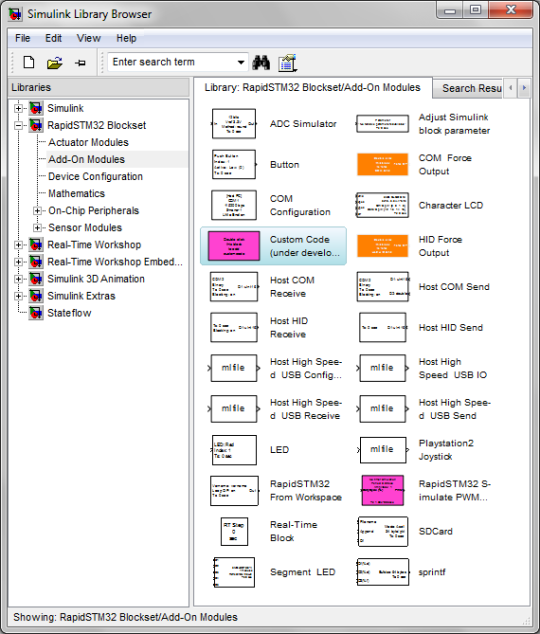The height and width of the screenshot is (634, 540).
Task: Select Adjust Simulink block parameter icon
Action: pyautogui.click(x=382, y=124)
